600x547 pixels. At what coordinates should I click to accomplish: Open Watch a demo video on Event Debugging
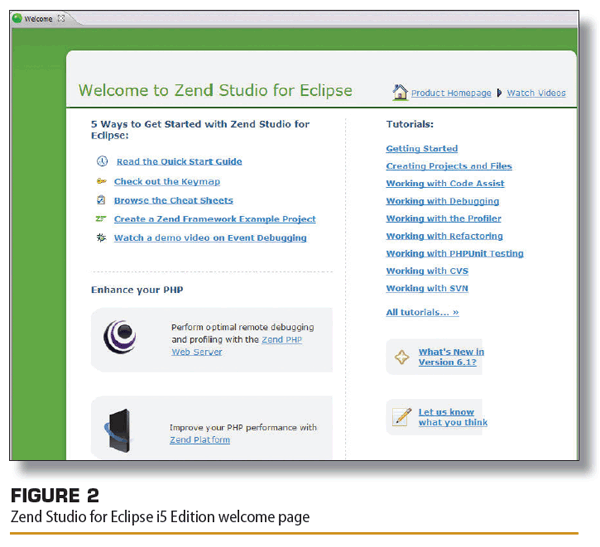[210, 238]
